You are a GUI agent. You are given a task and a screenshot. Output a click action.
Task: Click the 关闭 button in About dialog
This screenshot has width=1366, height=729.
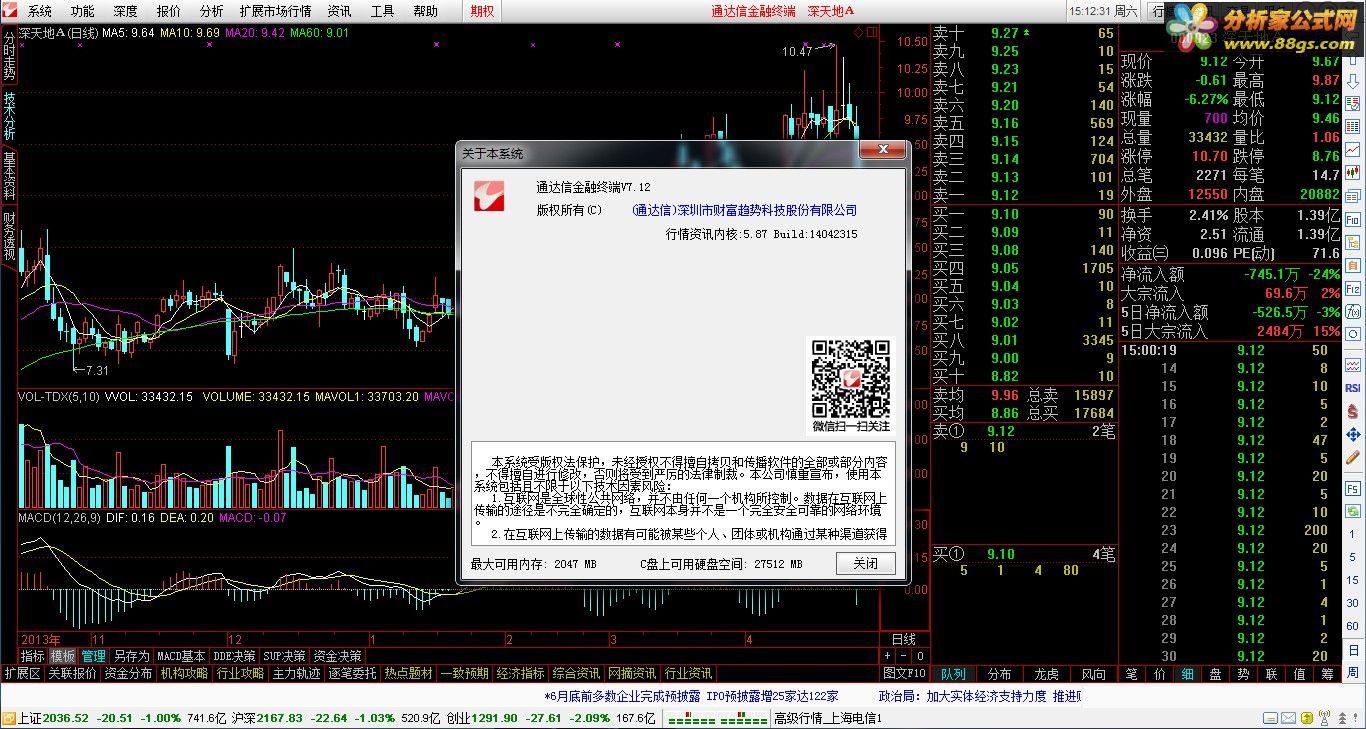click(866, 563)
